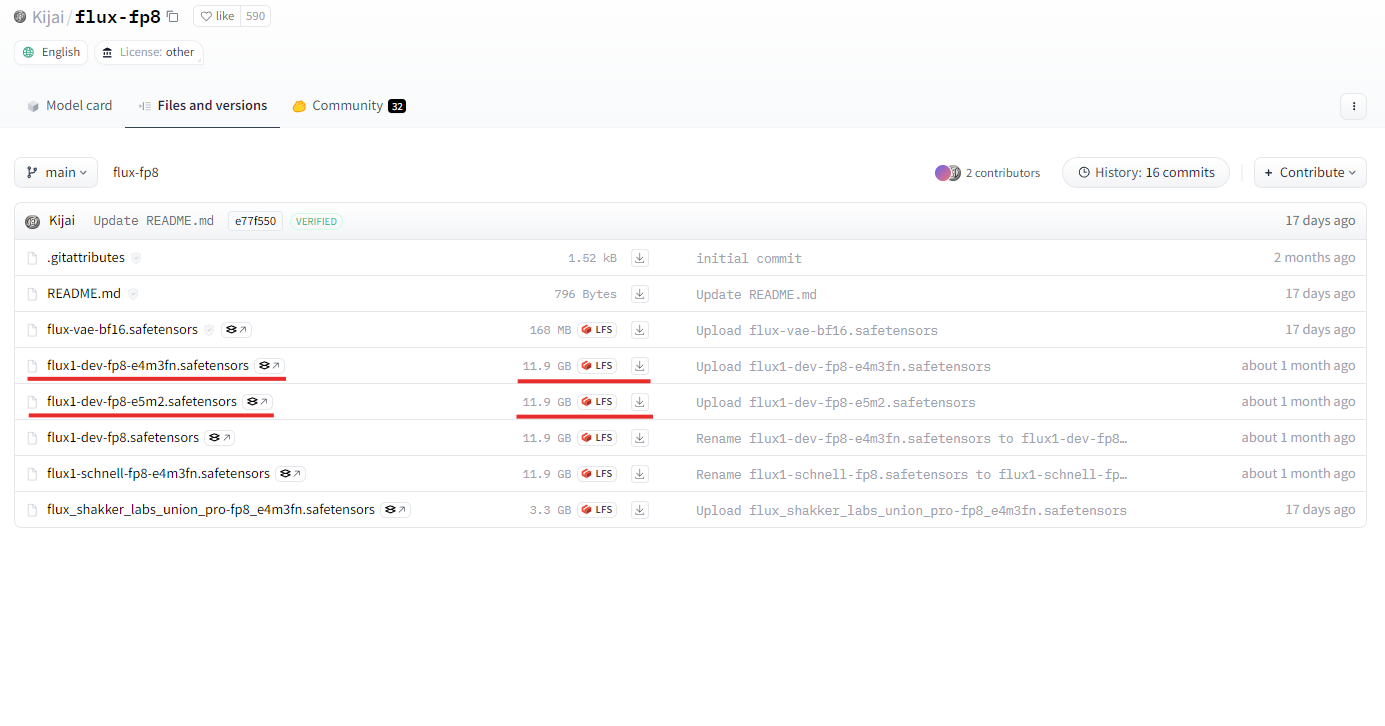Click the 3.3 GB file size
Viewport: 1385px width, 726px height.
point(550,510)
